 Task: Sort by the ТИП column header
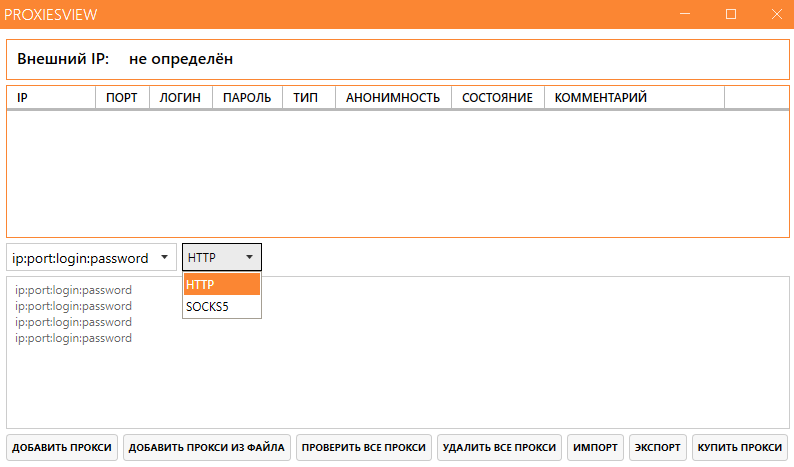pyautogui.click(x=308, y=97)
